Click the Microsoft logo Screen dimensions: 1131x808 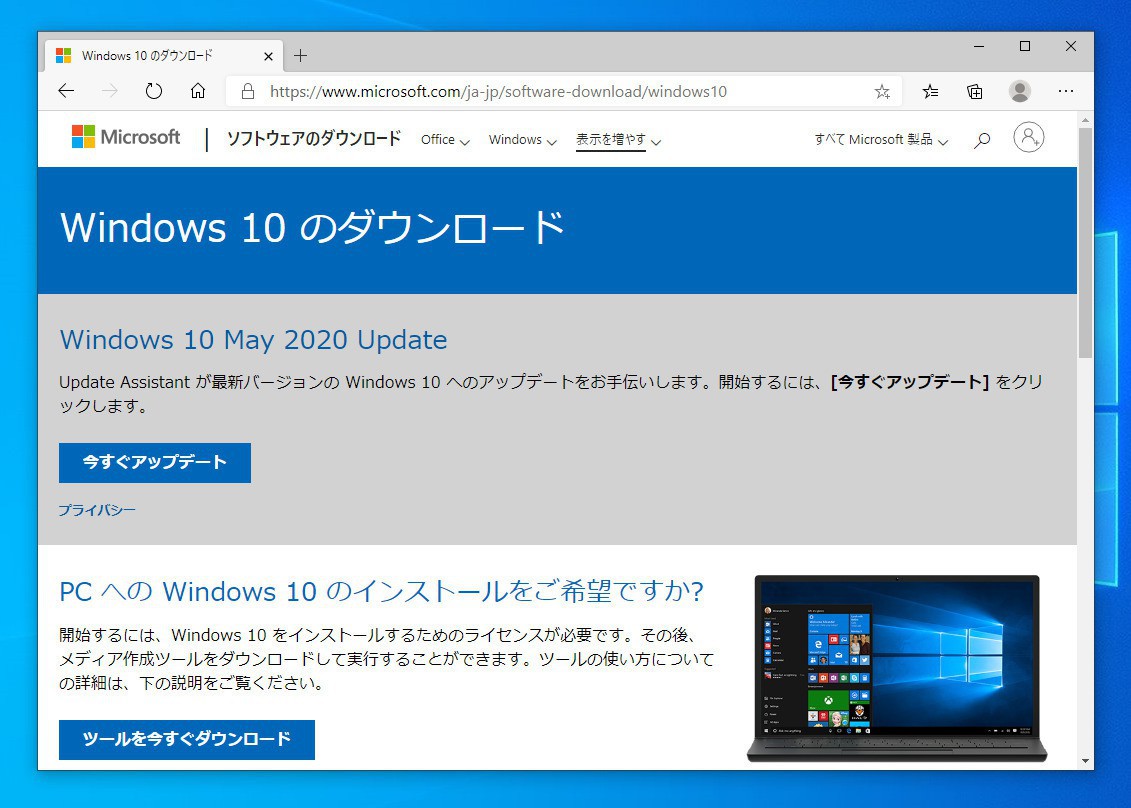pyautogui.click(x=126, y=137)
